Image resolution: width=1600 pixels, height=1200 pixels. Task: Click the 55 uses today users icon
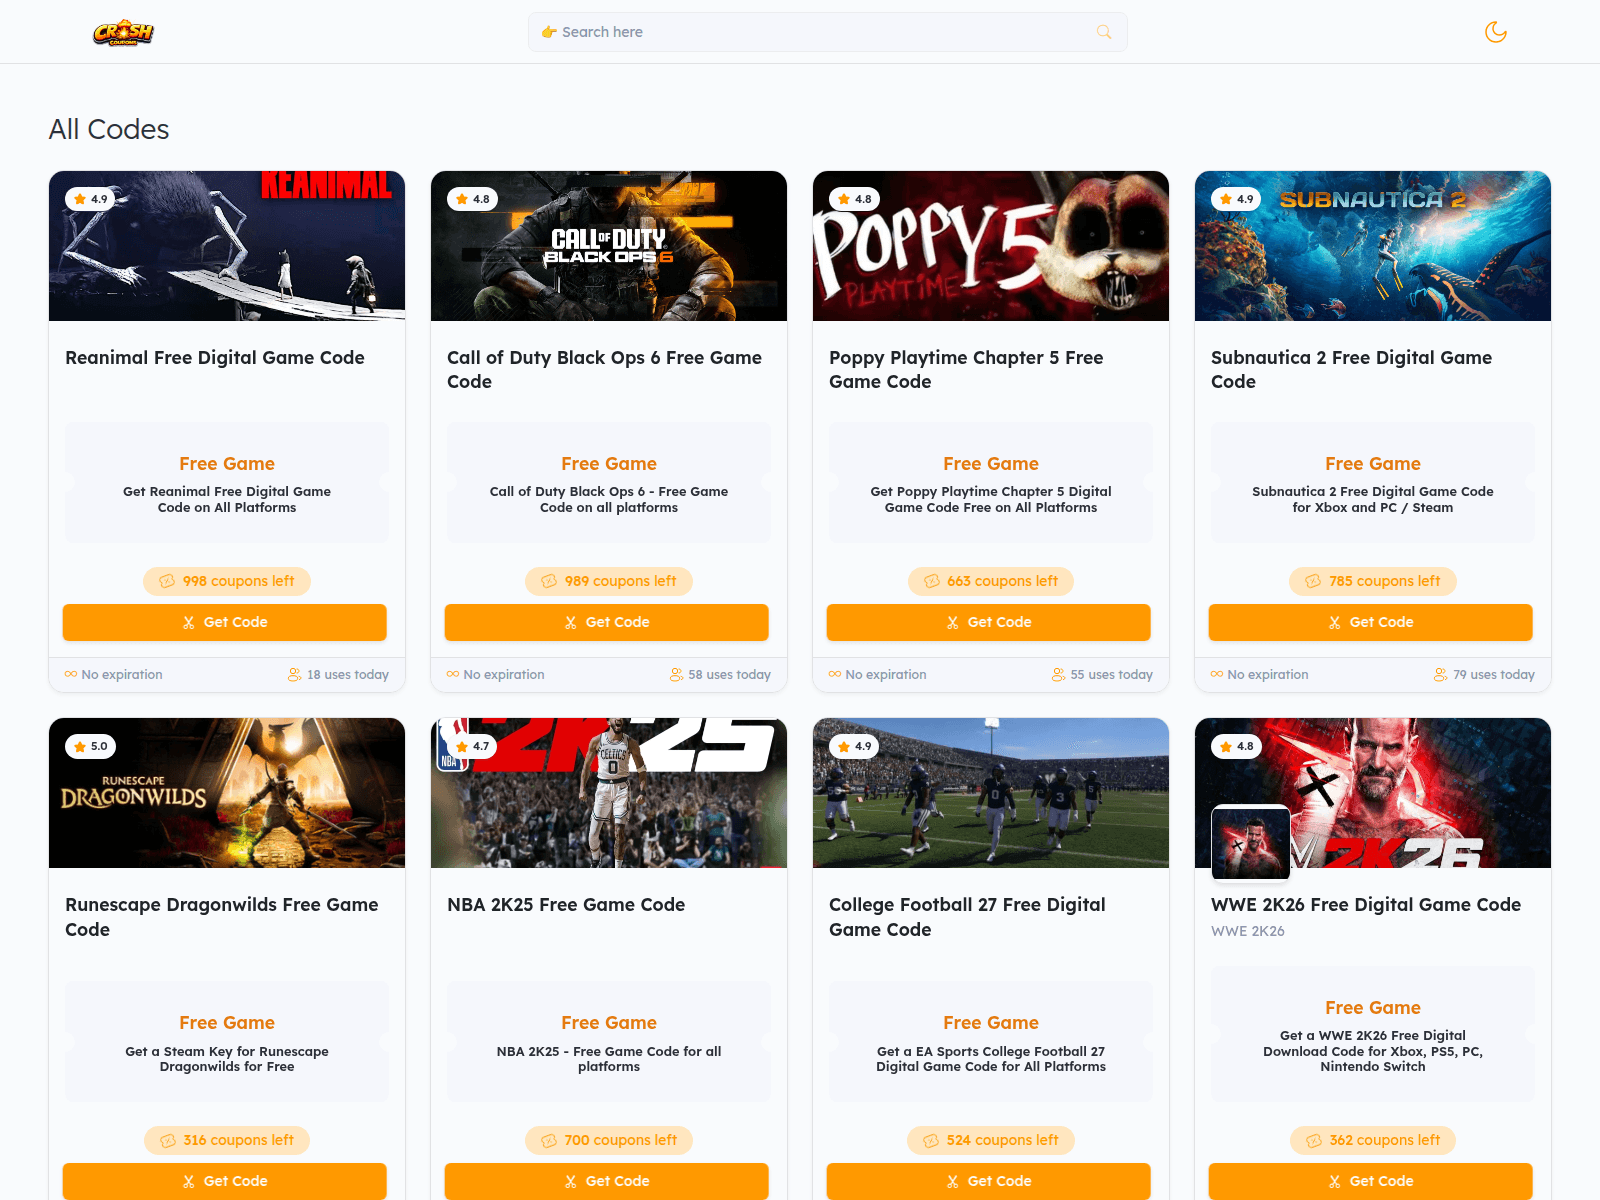tap(1059, 675)
